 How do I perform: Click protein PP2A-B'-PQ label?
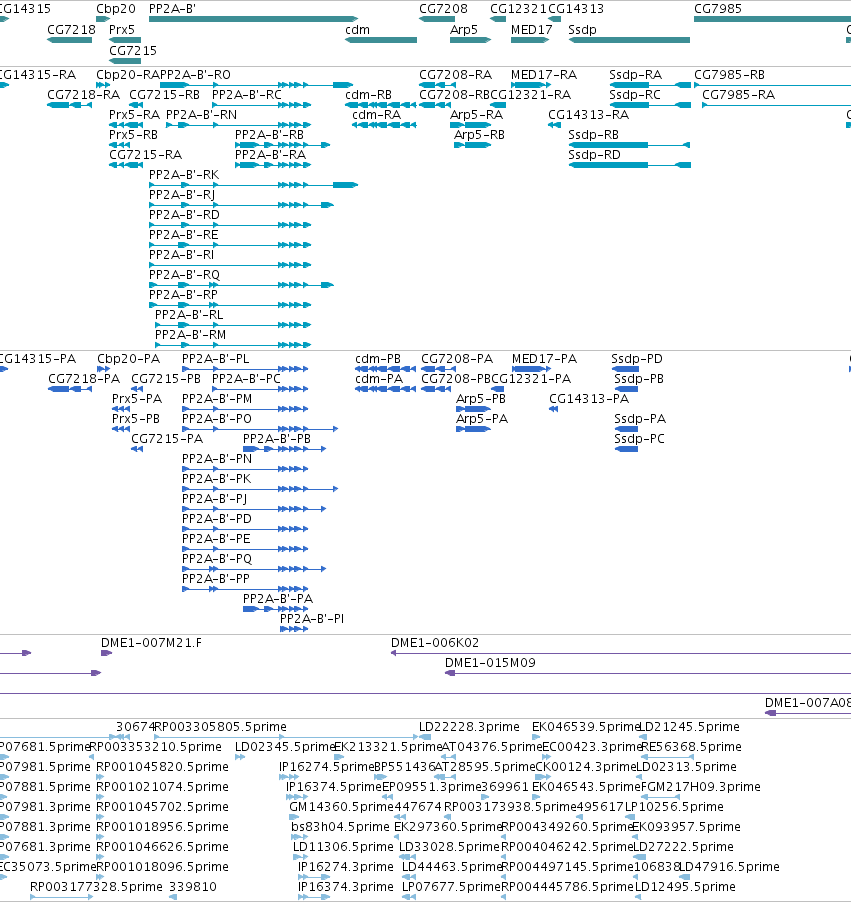(216, 559)
